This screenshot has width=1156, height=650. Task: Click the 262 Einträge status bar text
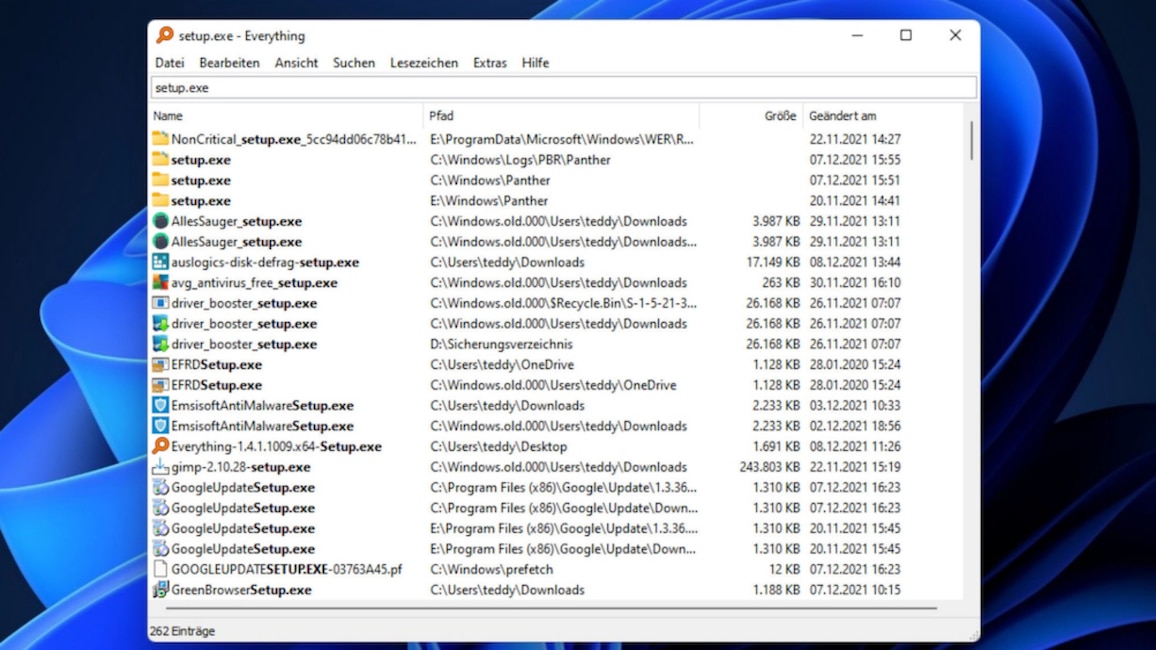pyautogui.click(x=182, y=632)
